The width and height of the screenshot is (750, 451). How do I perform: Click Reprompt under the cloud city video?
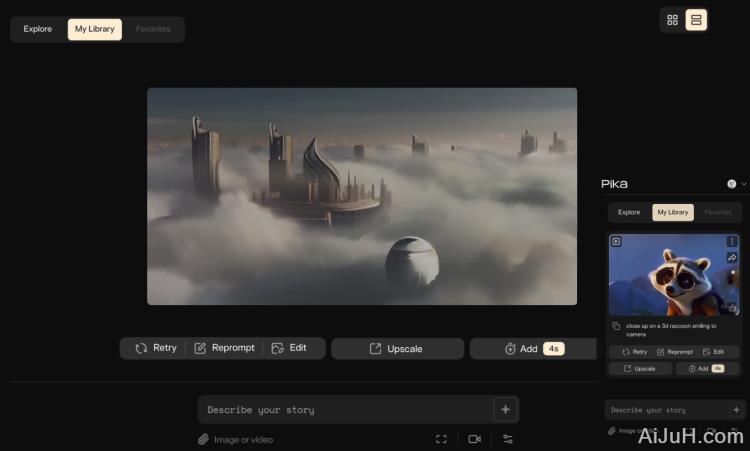225,348
